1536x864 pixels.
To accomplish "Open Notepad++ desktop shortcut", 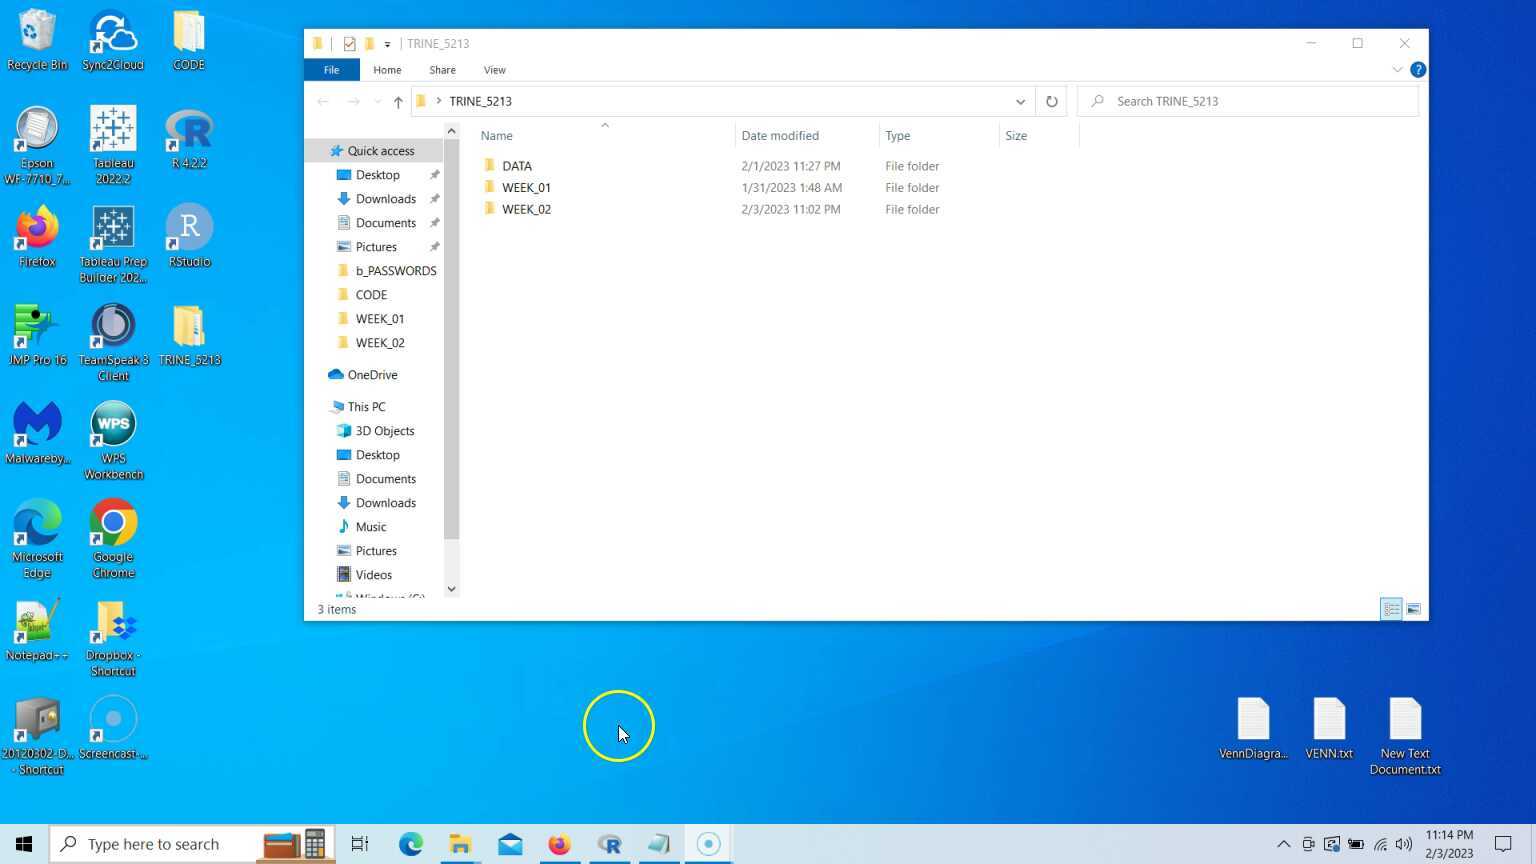I will [37, 631].
